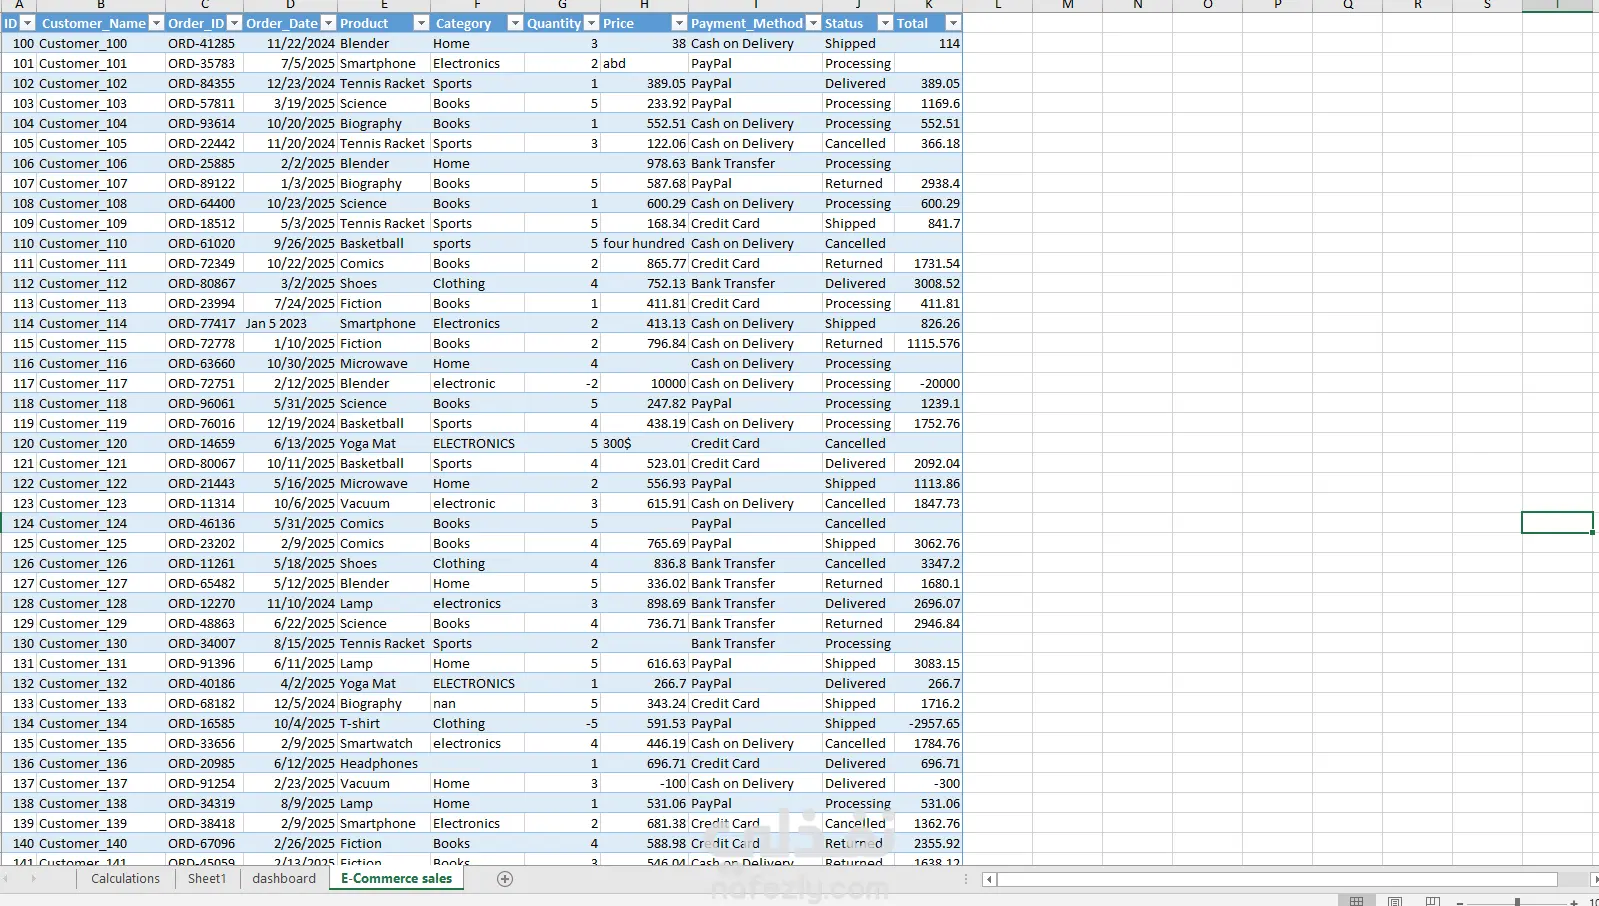Select the Yoga Mat cell in row 120
Viewport: 1599px width, 906px height.
(x=384, y=443)
